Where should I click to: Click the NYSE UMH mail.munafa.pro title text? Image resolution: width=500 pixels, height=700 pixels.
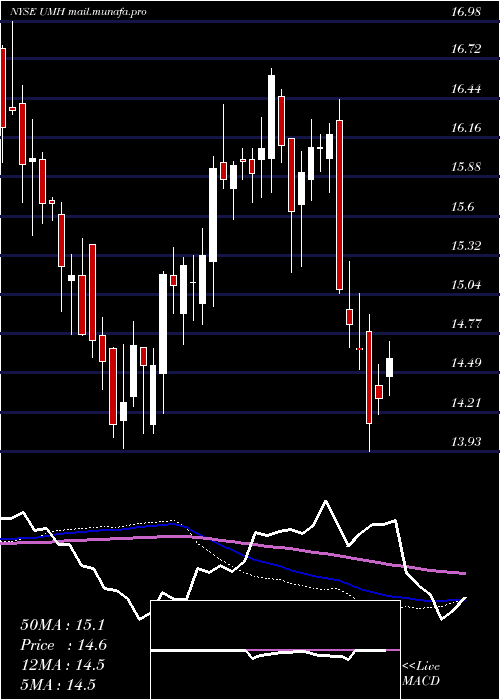pos(79,12)
